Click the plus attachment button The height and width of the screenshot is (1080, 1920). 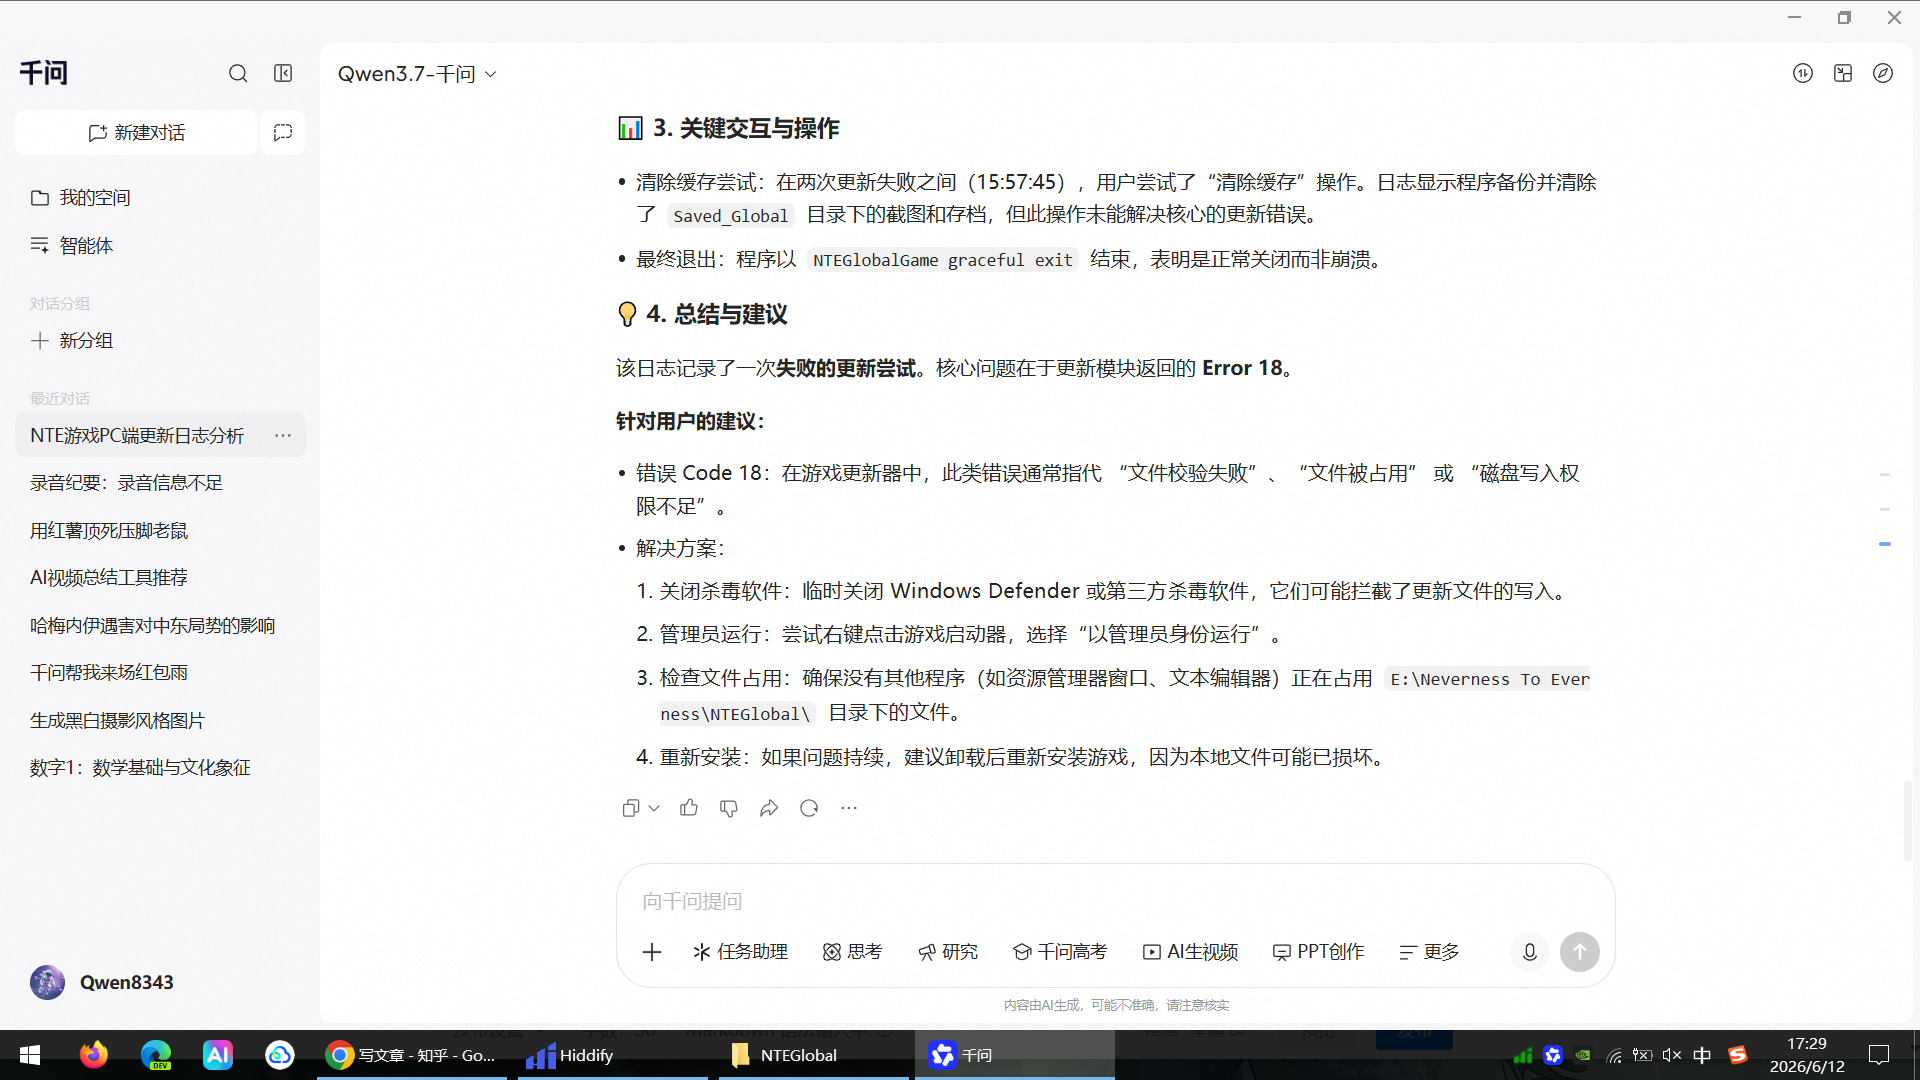click(x=652, y=952)
